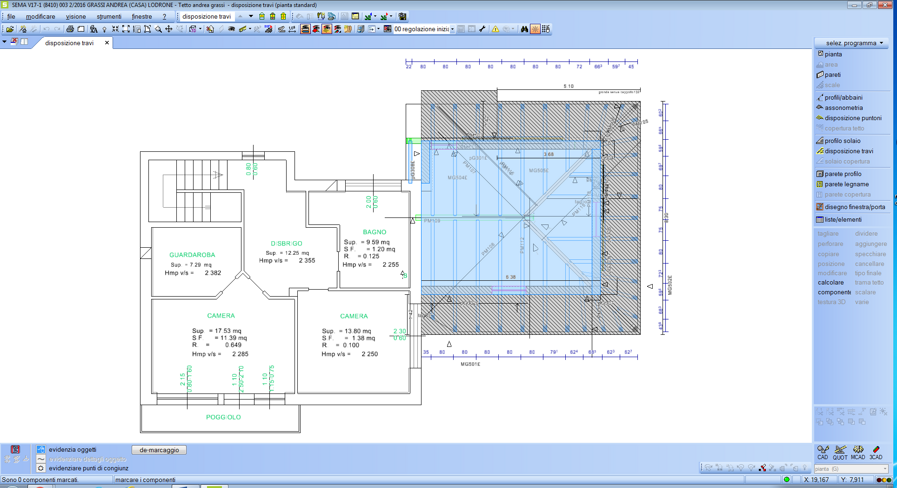Click the print icon in toolbar
This screenshot has height=488, width=897.
pyautogui.click(x=70, y=29)
